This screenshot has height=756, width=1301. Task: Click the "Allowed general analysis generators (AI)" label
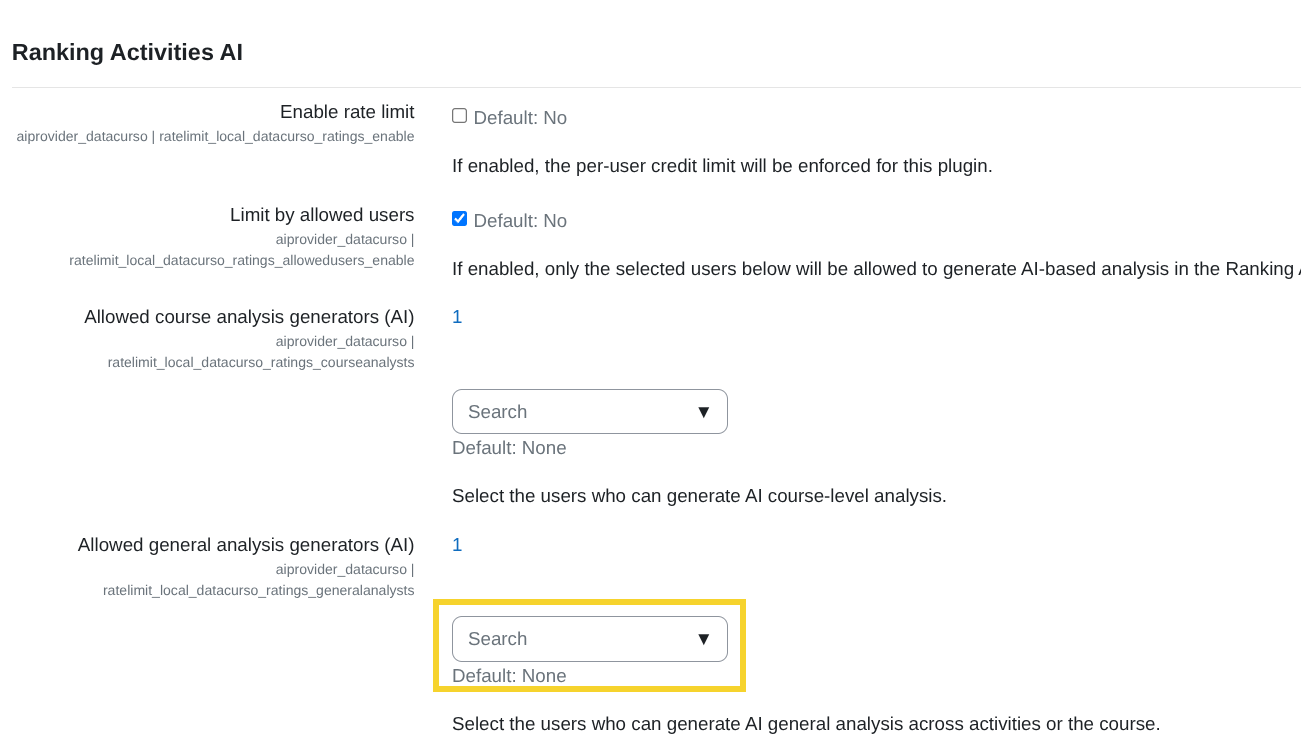(x=246, y=544)
